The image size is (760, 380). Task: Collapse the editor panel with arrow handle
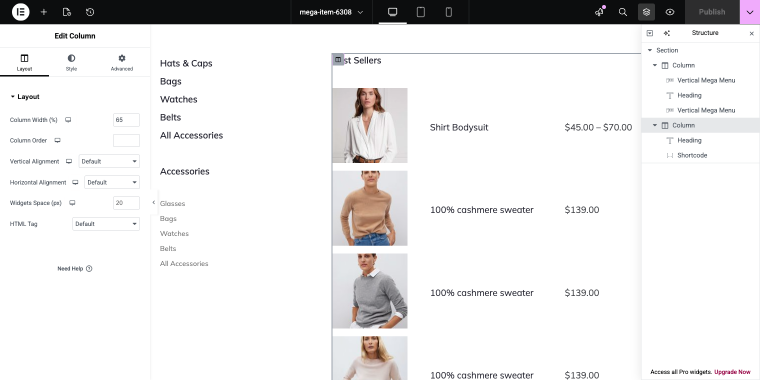pos(153,203)
